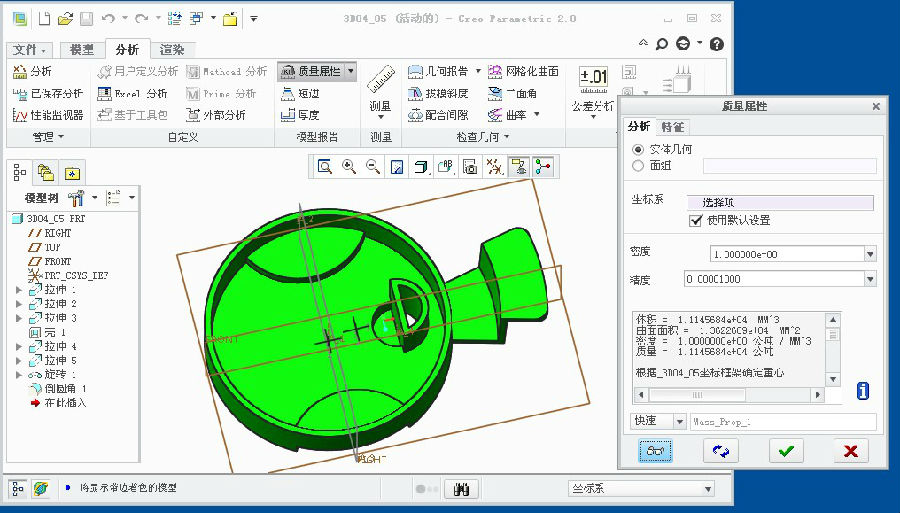Image resolution: width=900 pixels, height=513 pixels.
Task: Click the refit view icon
Action: pyautogui.click(x=325, y=167)
